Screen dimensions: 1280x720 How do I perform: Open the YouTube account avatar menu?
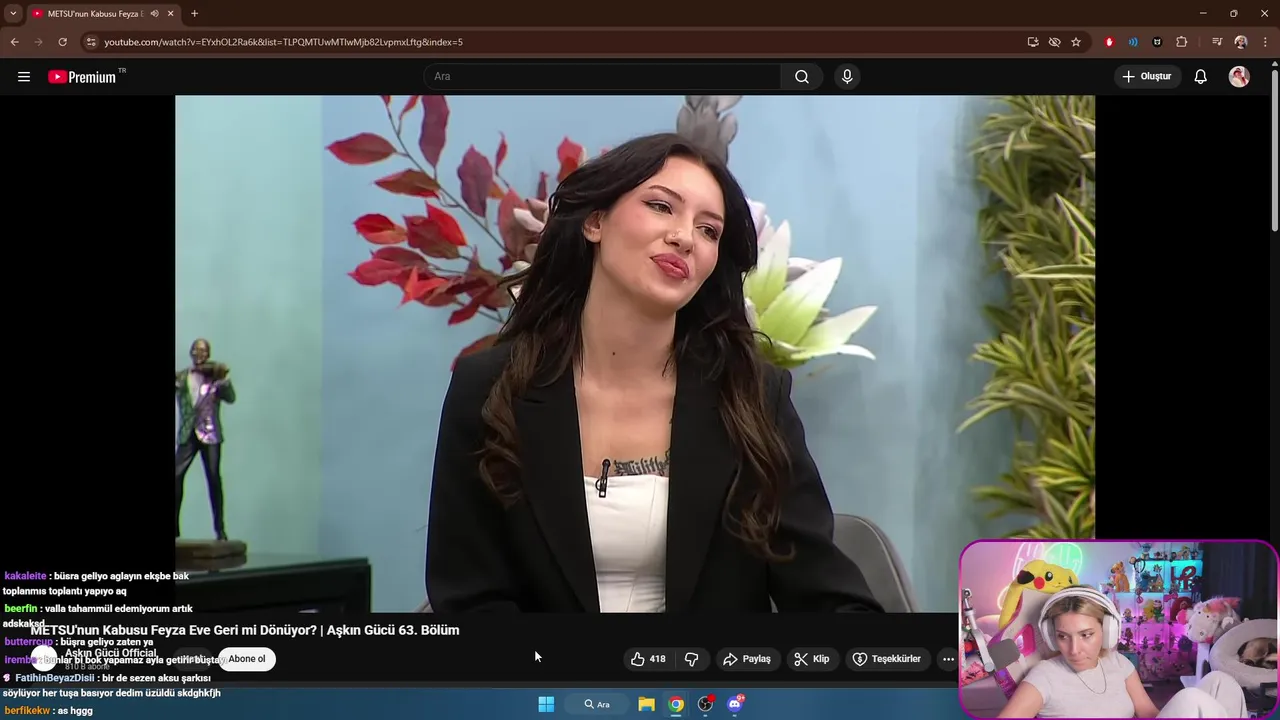[x=1239, y=77]
